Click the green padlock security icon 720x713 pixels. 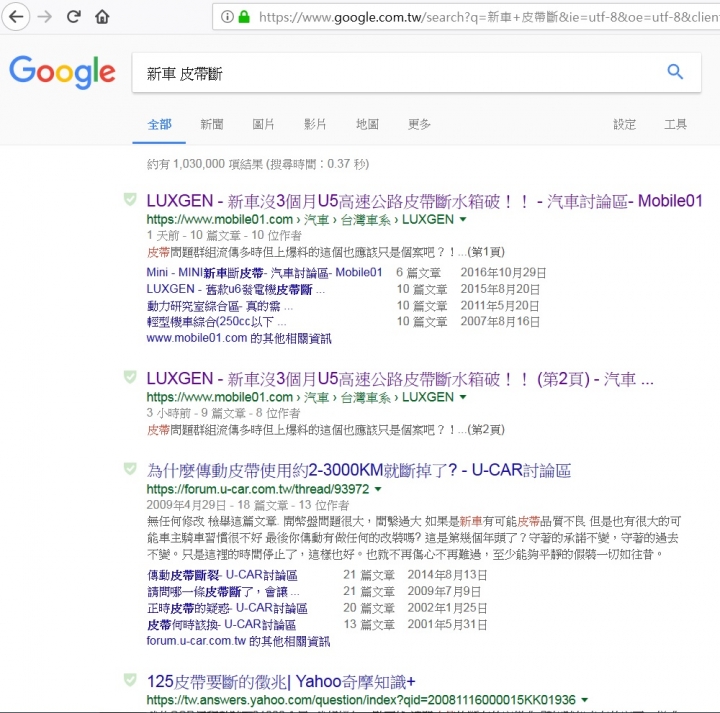[x=244, y=17]
